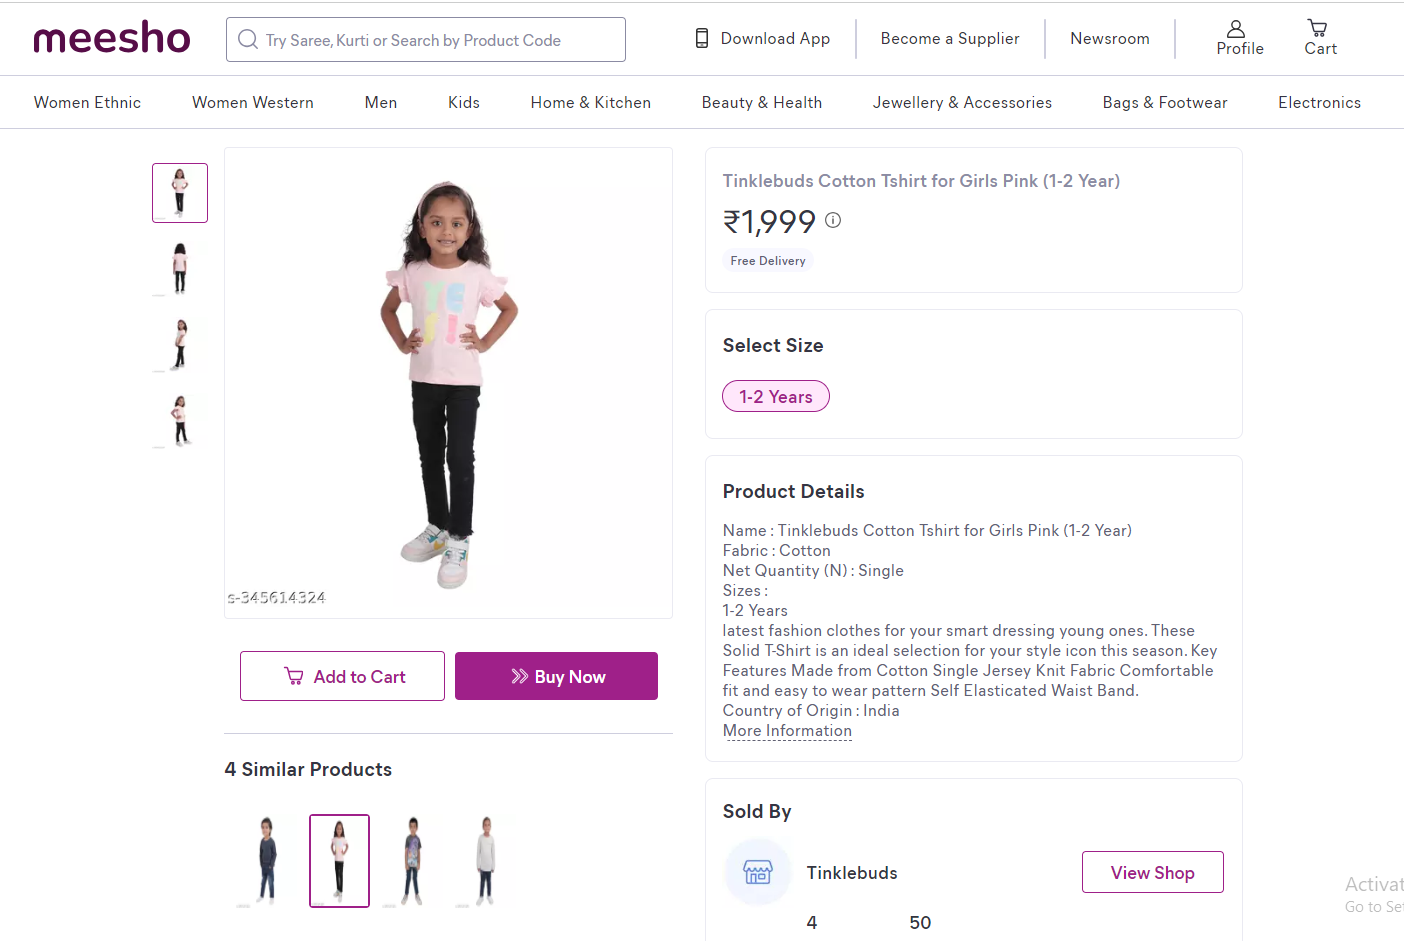This screenshot has height=941, width=1404.
Task: Open the Become a Supplier link
Action: click(949, 39)
